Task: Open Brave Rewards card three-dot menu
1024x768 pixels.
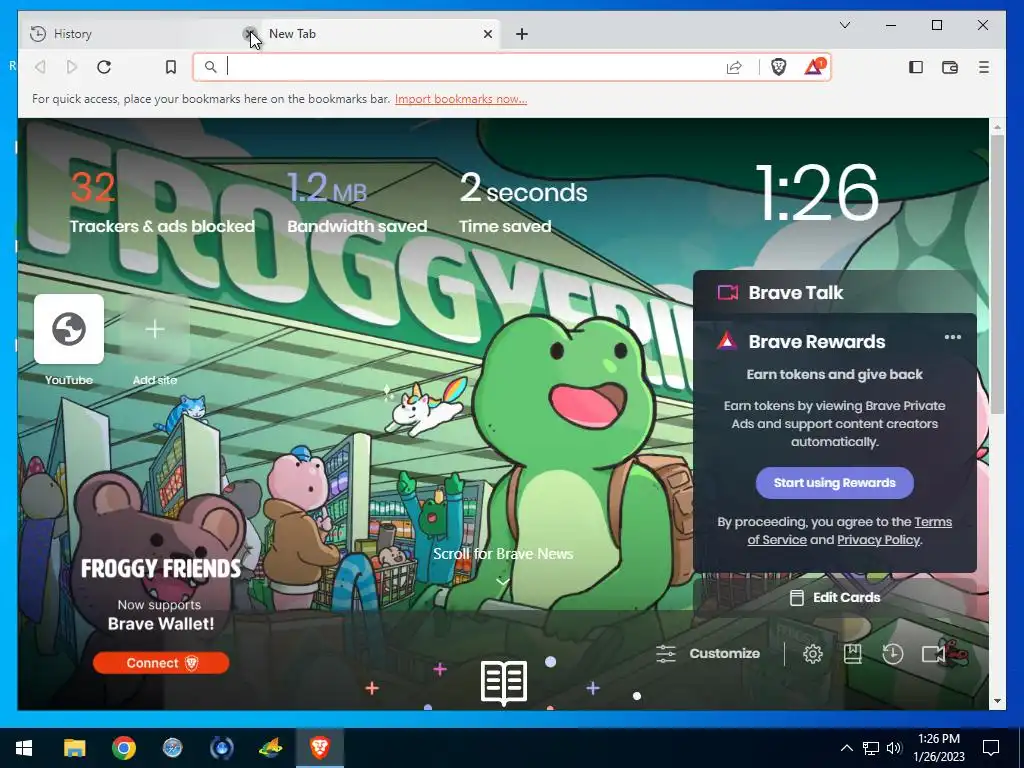Action: [x=952, y=337]
